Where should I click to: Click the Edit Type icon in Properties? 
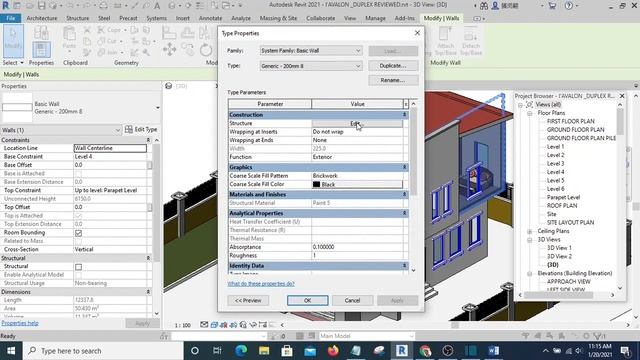(141, 129)
